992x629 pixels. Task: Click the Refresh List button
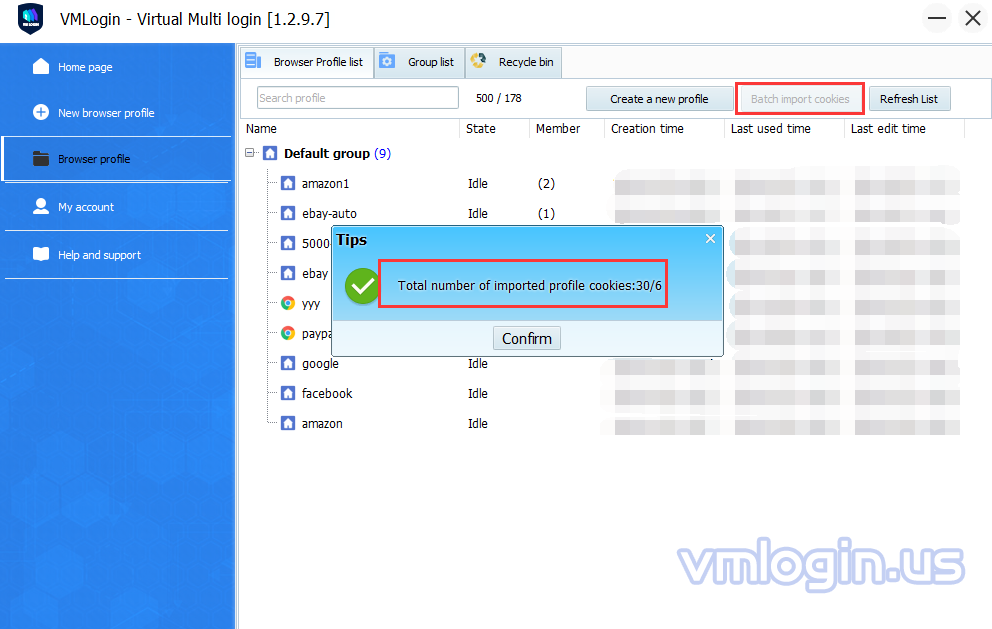click(908, 99)
